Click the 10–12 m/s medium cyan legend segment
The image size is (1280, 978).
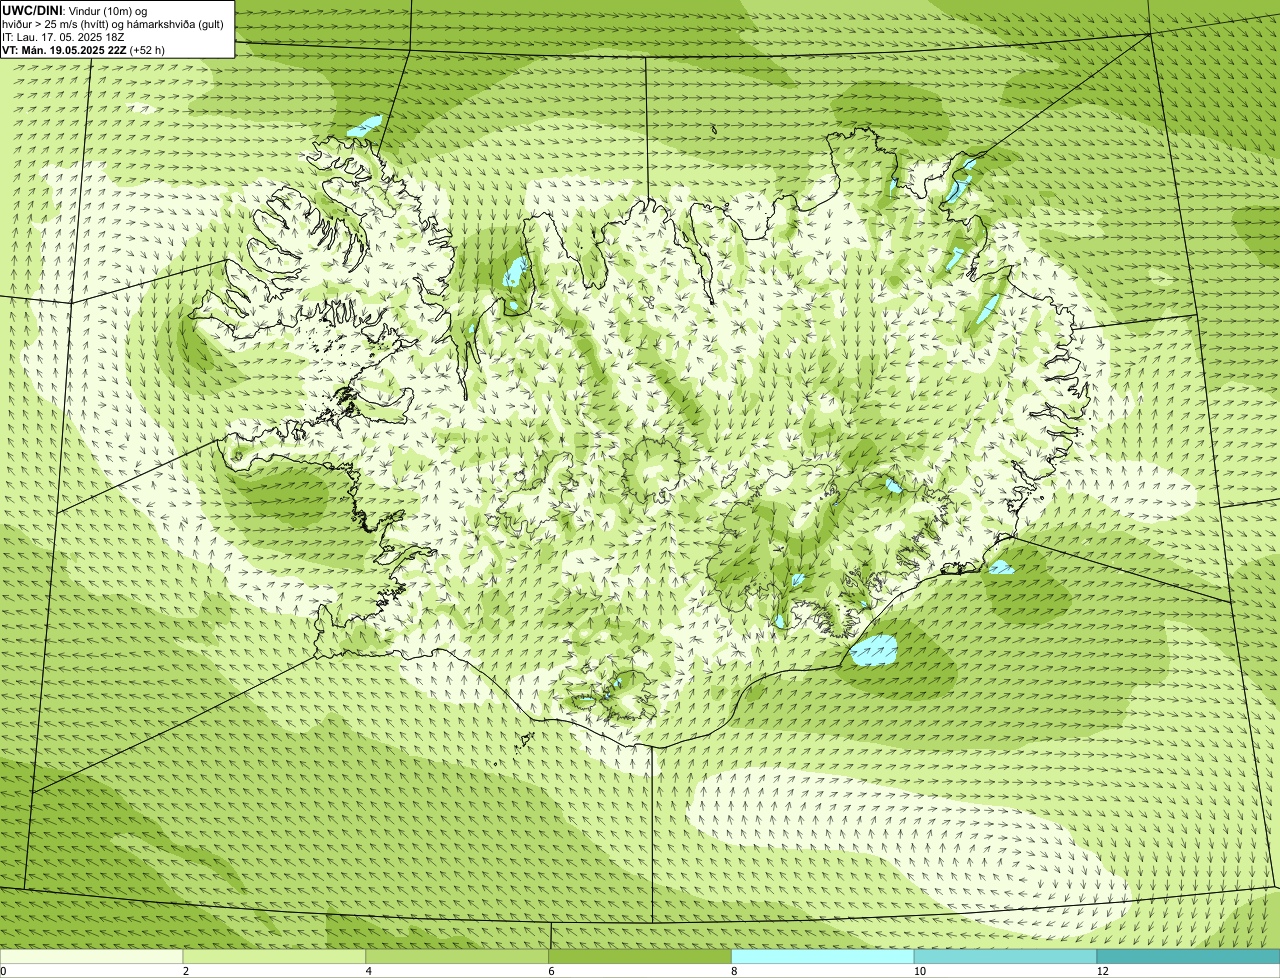pos(1005,957)
